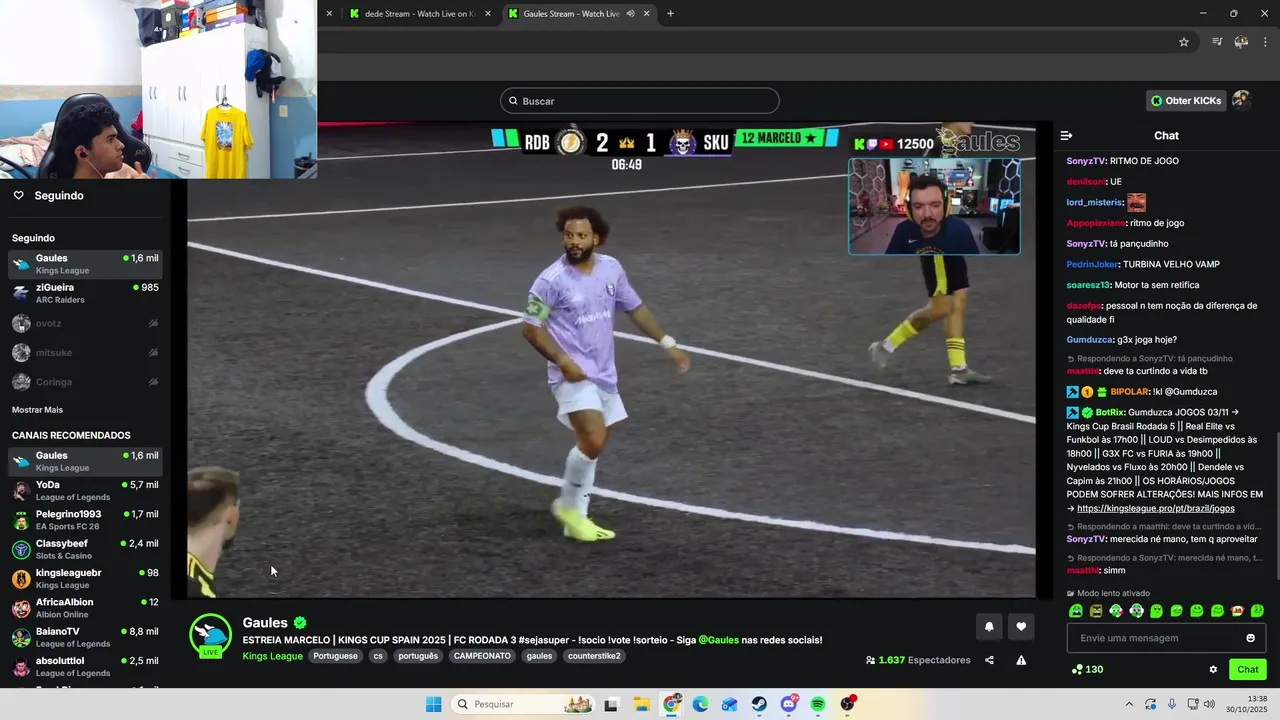Image resolution: width=1280 pixels, height=720 pixels.
Task: Open emoji picker in message box
Action: coord(1250,638)
